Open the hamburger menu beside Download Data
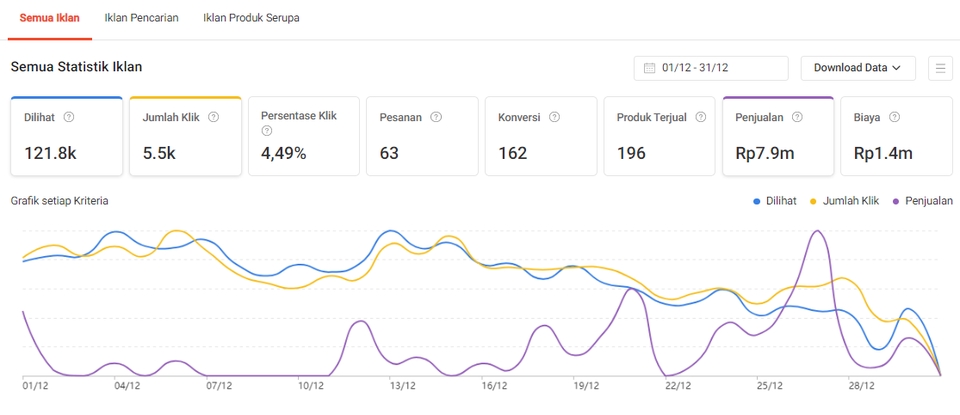Screen dimensions: 960x415 pos(940,68)
